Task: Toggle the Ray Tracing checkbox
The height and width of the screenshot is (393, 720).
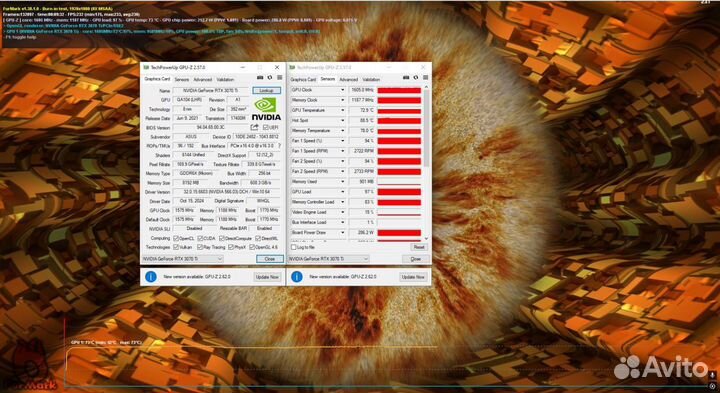Action: tap(199, 247)
